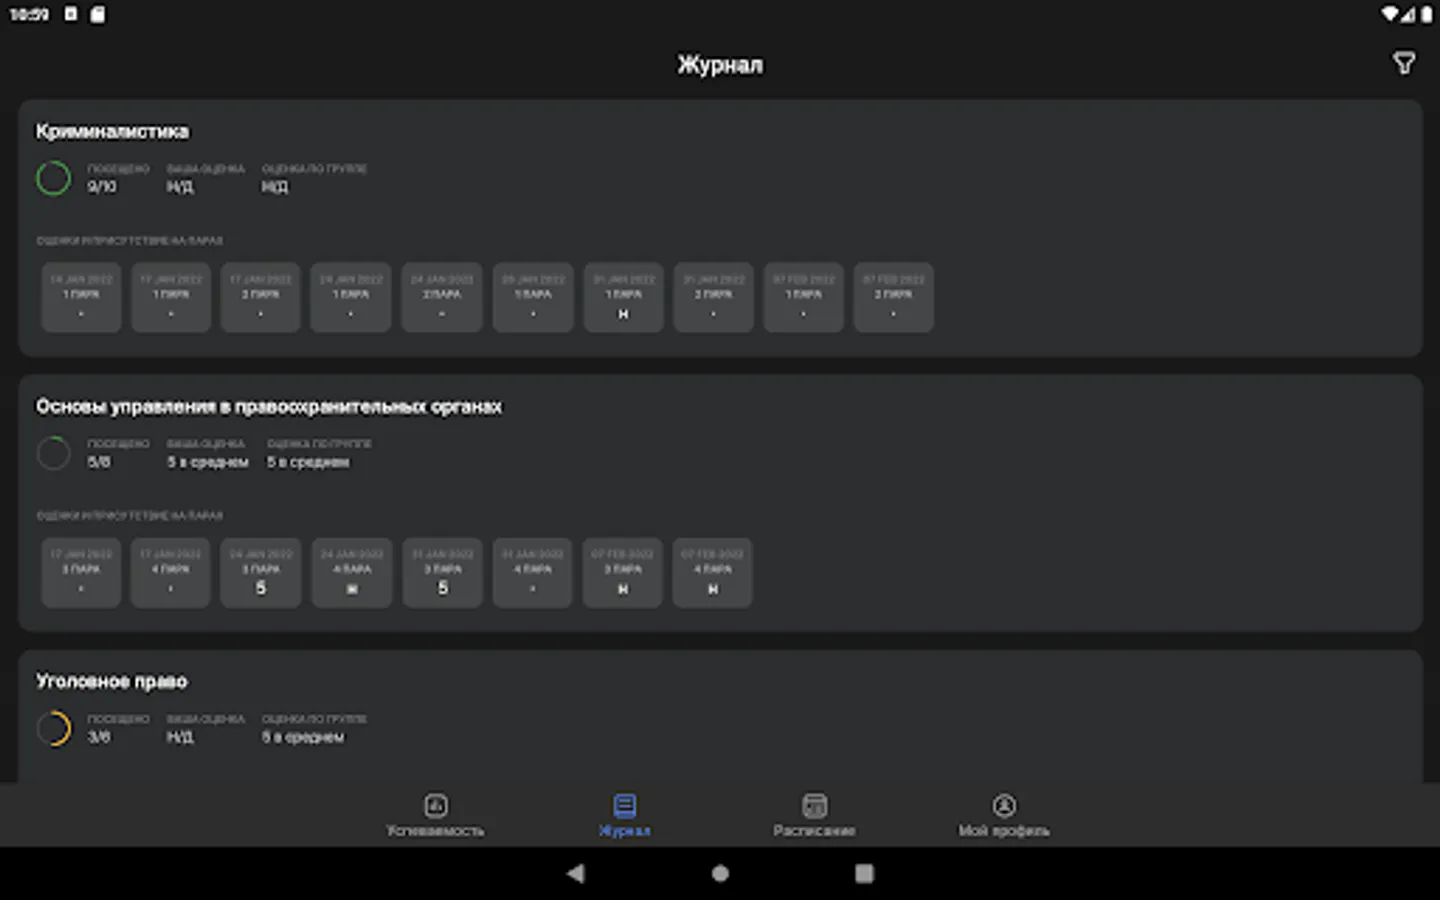Open the 07 Feb 3 пара card marked Н
Screen dimensions: 1440x900
click(x=623, y=572)
